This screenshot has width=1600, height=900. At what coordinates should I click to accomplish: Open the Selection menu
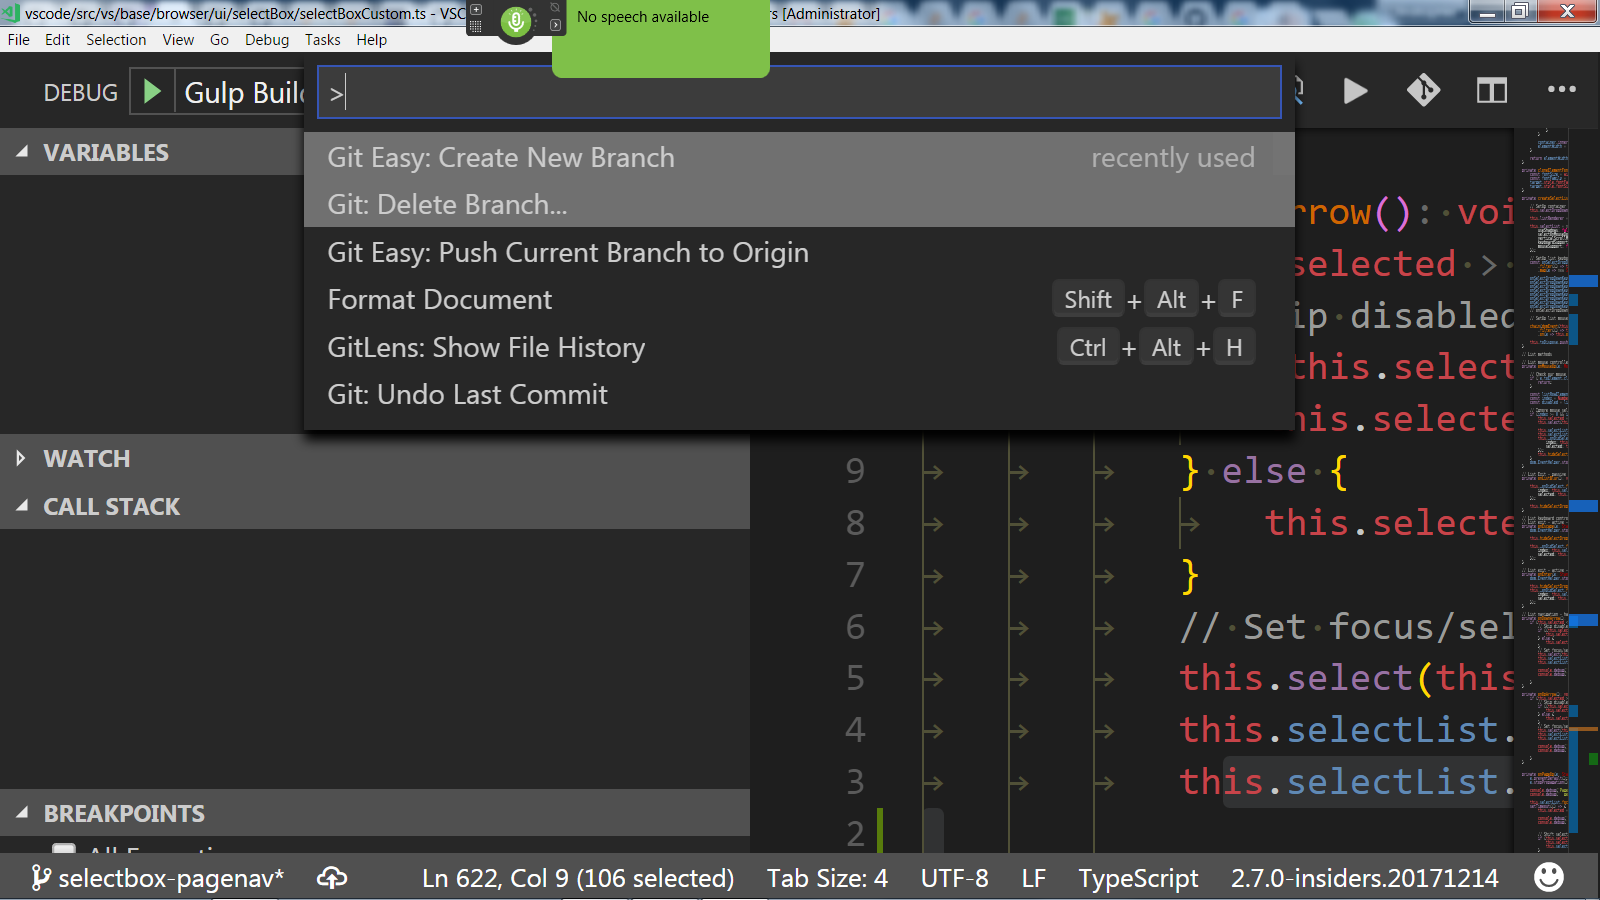(x=116, y=40)
